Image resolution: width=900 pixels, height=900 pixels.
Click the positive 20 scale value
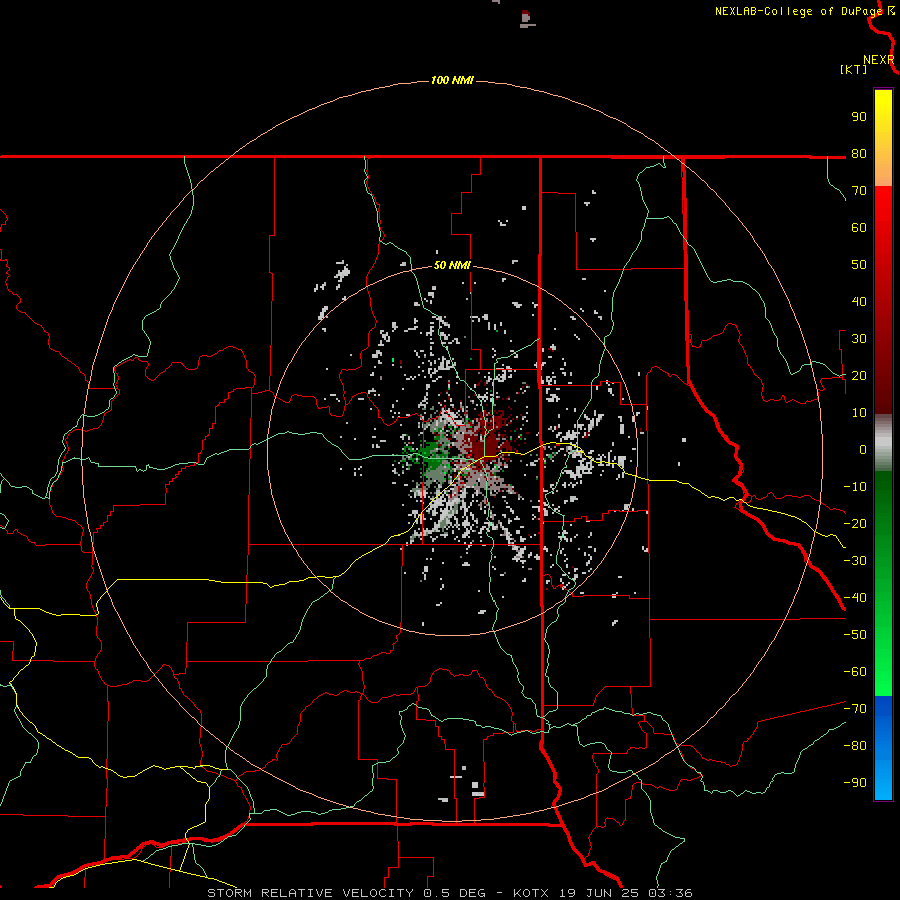tap(859, 375)
